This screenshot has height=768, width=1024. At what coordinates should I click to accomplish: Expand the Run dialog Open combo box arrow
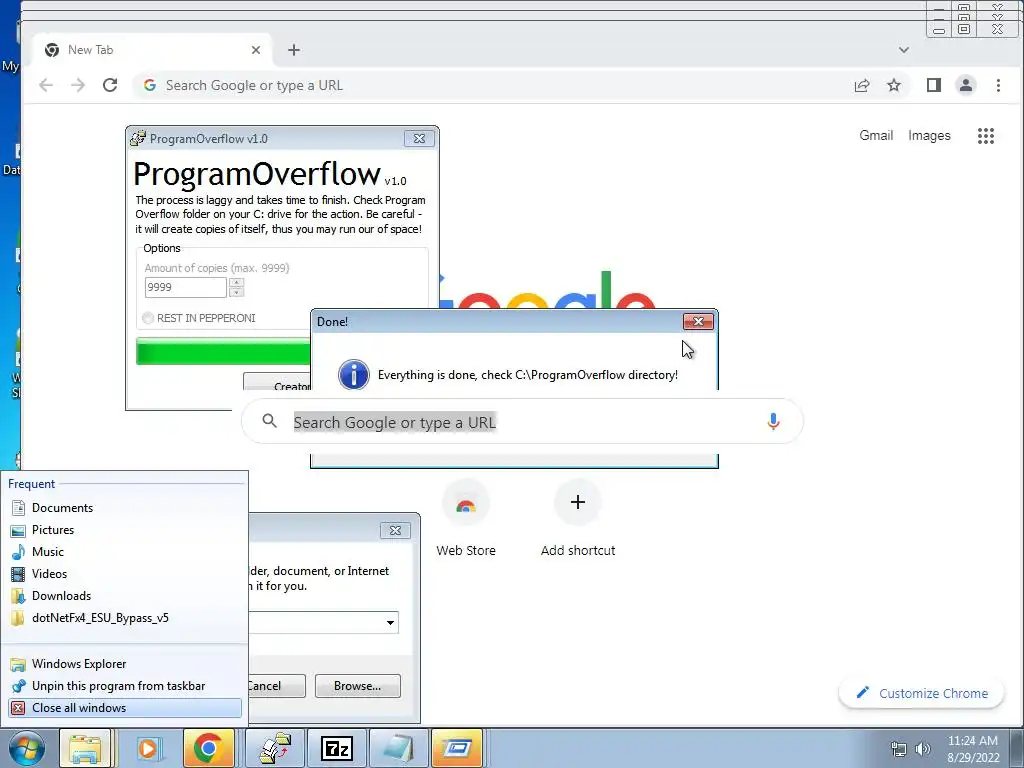click(390, 622)
